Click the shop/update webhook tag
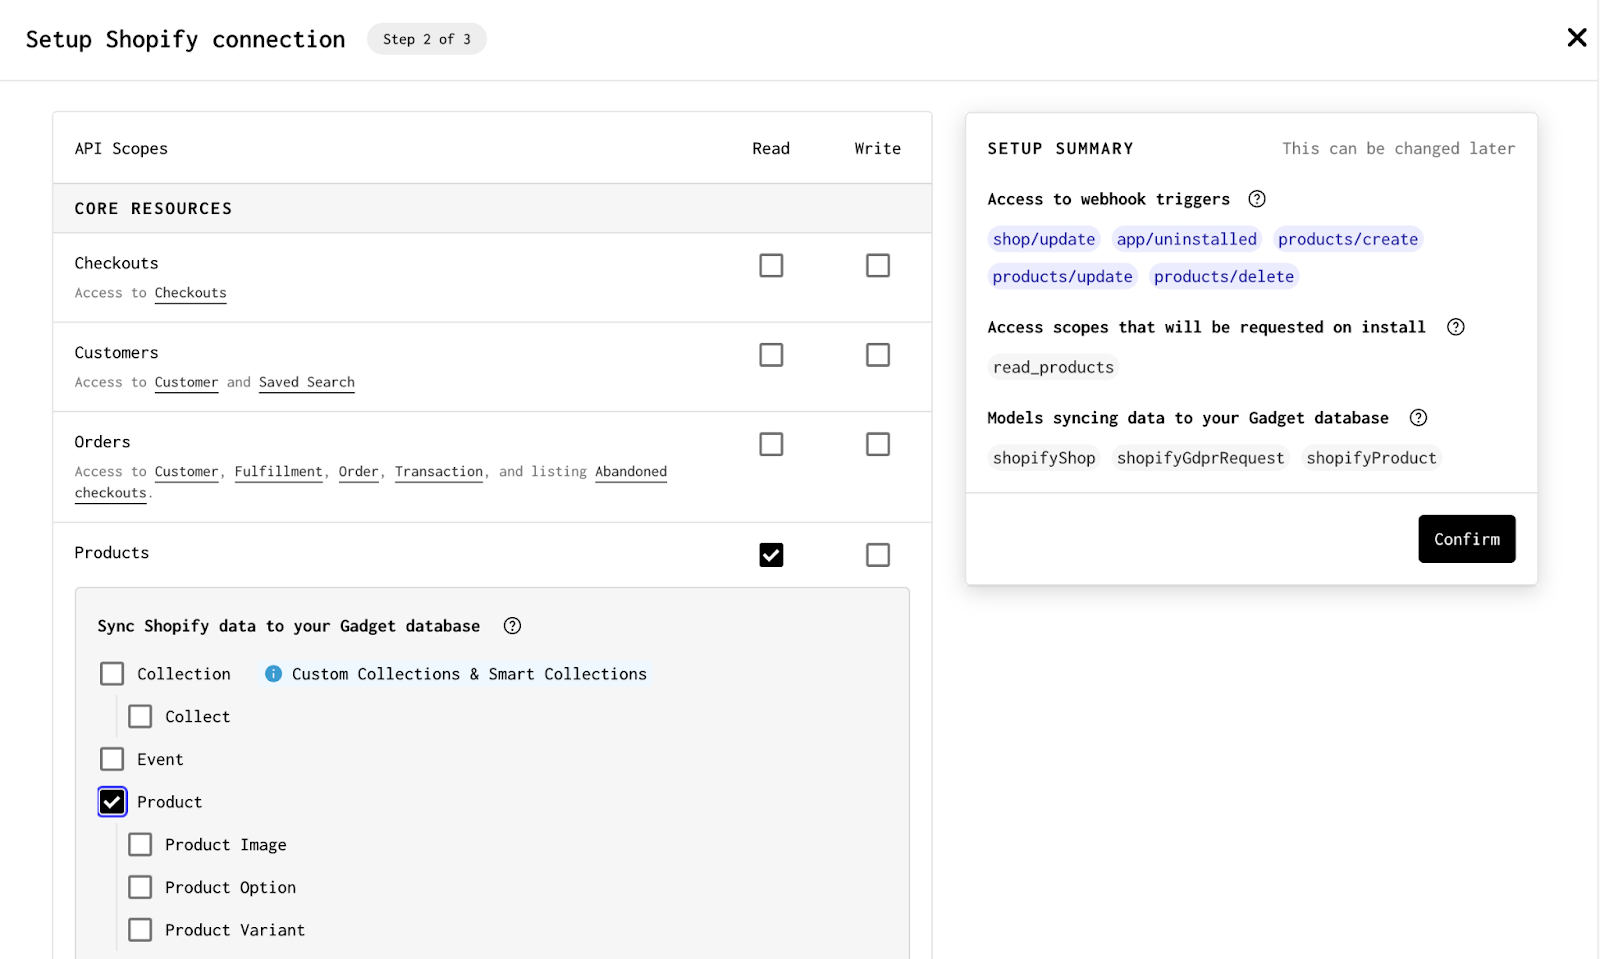 (x=1043, y=239)
